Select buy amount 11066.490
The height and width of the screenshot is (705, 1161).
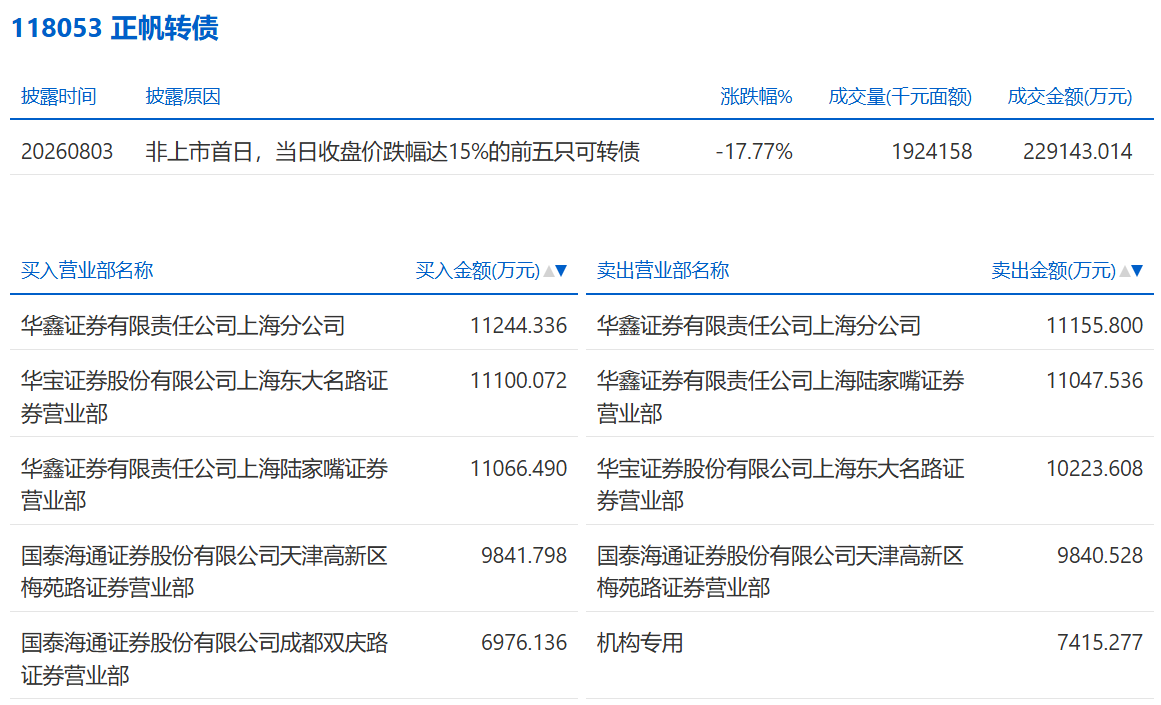(518, 469)
